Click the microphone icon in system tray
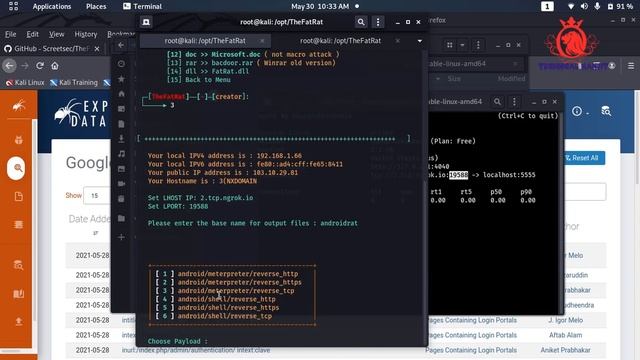640x360 pixels. pyautogui.click(x=597, y=7)
